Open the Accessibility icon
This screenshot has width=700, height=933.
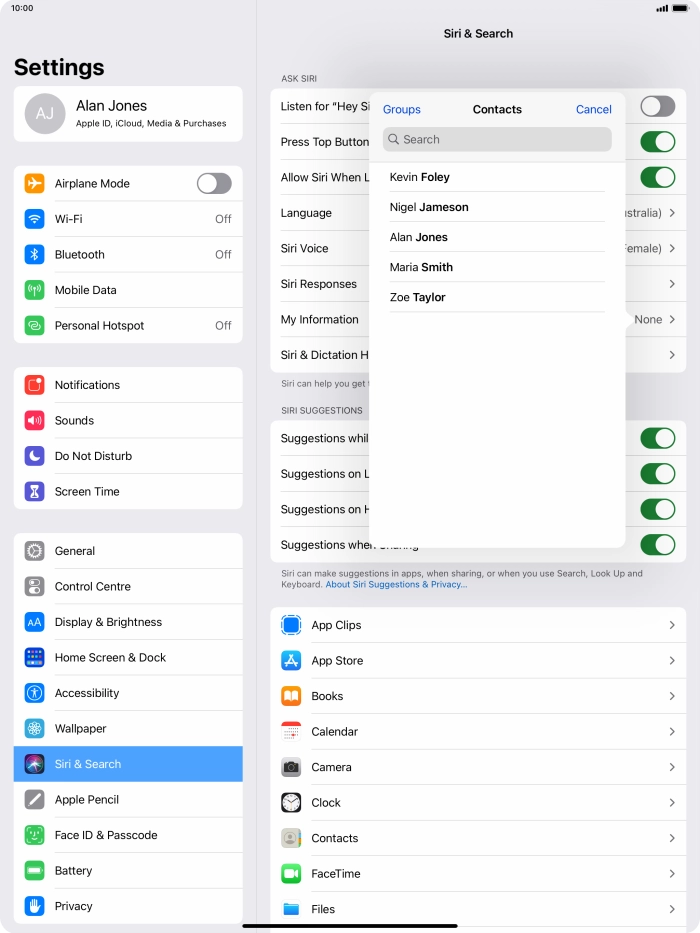pos(35,693)
